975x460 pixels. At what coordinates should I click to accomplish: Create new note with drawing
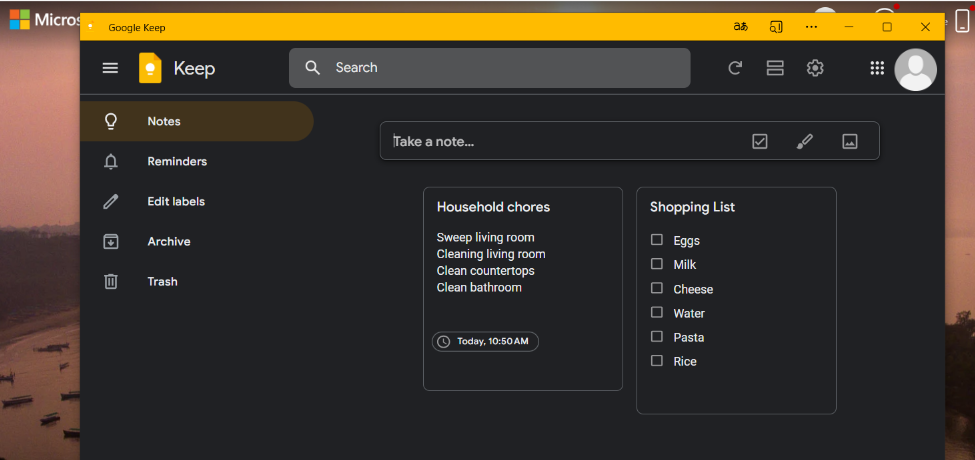805,141
